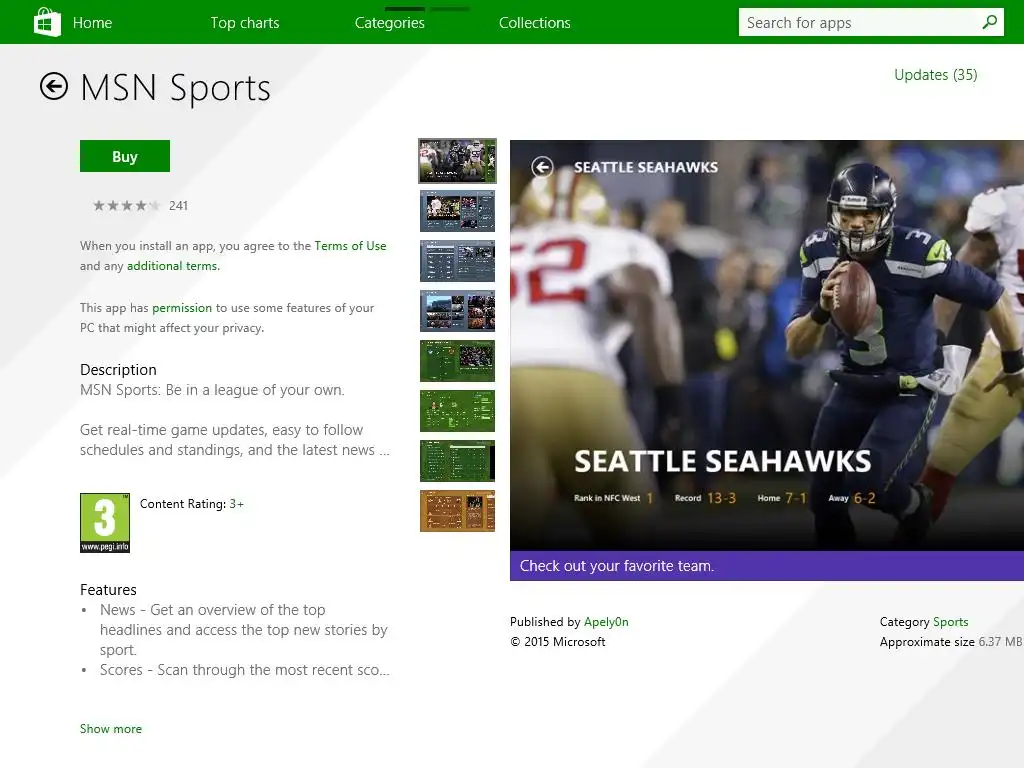The height and width of the screenshot is (768, 1024).
Task: Open the Sports category link
Action: pyautogui.click(x=950, y=622)
